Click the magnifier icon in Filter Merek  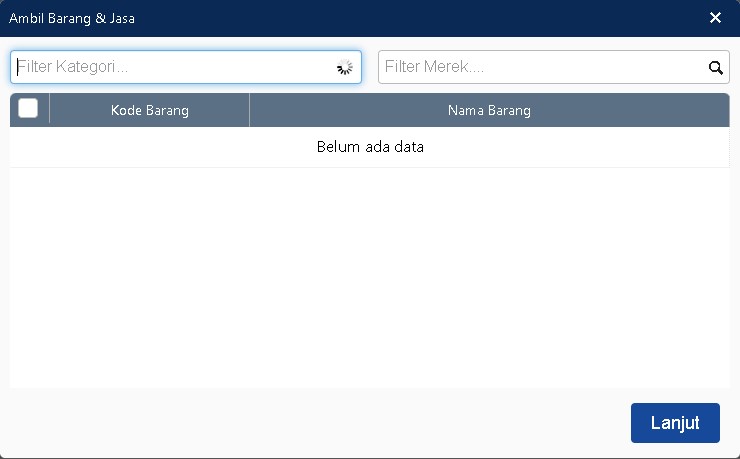(715, 68)
